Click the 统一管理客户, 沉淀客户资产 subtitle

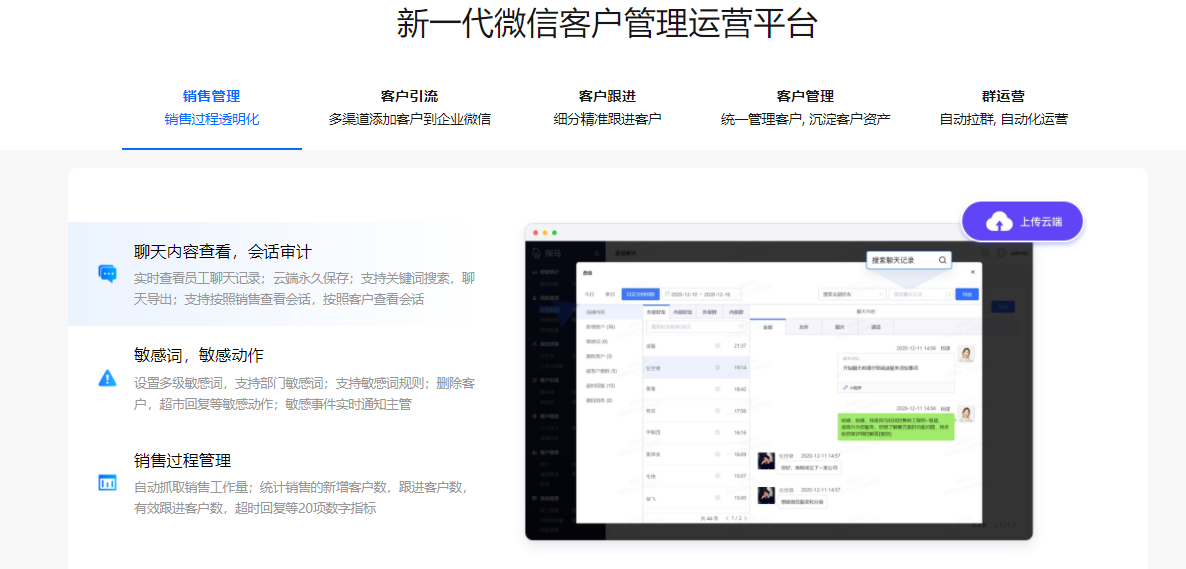(x=806, y=119)
